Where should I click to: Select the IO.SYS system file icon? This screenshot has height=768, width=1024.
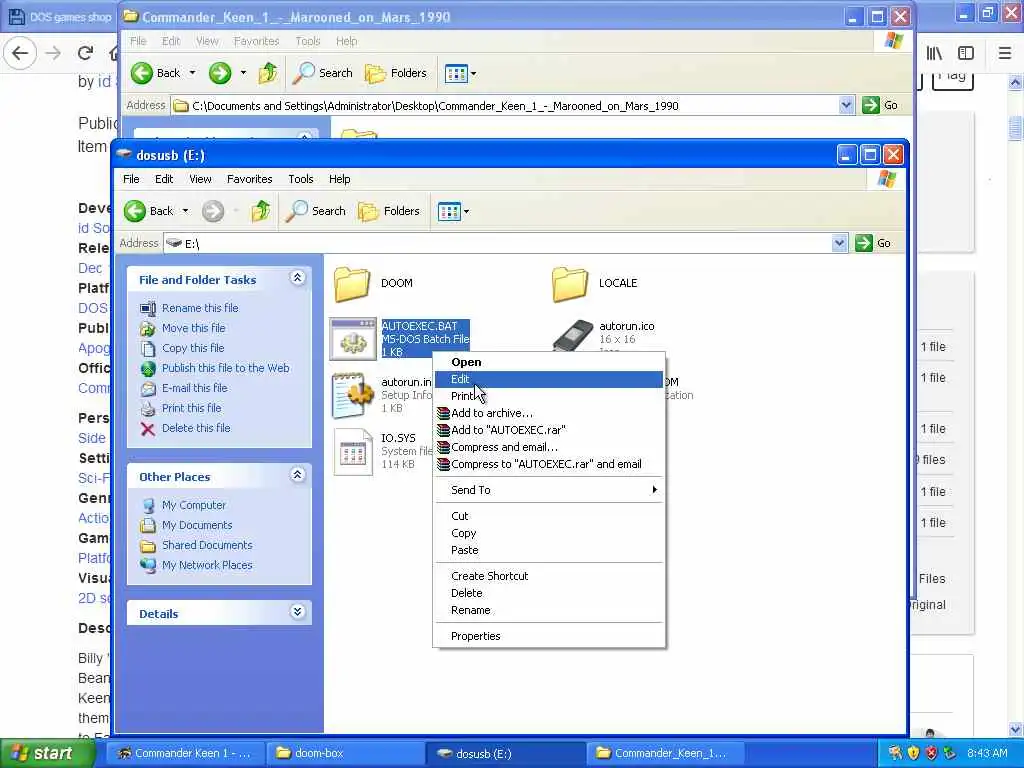353,451
